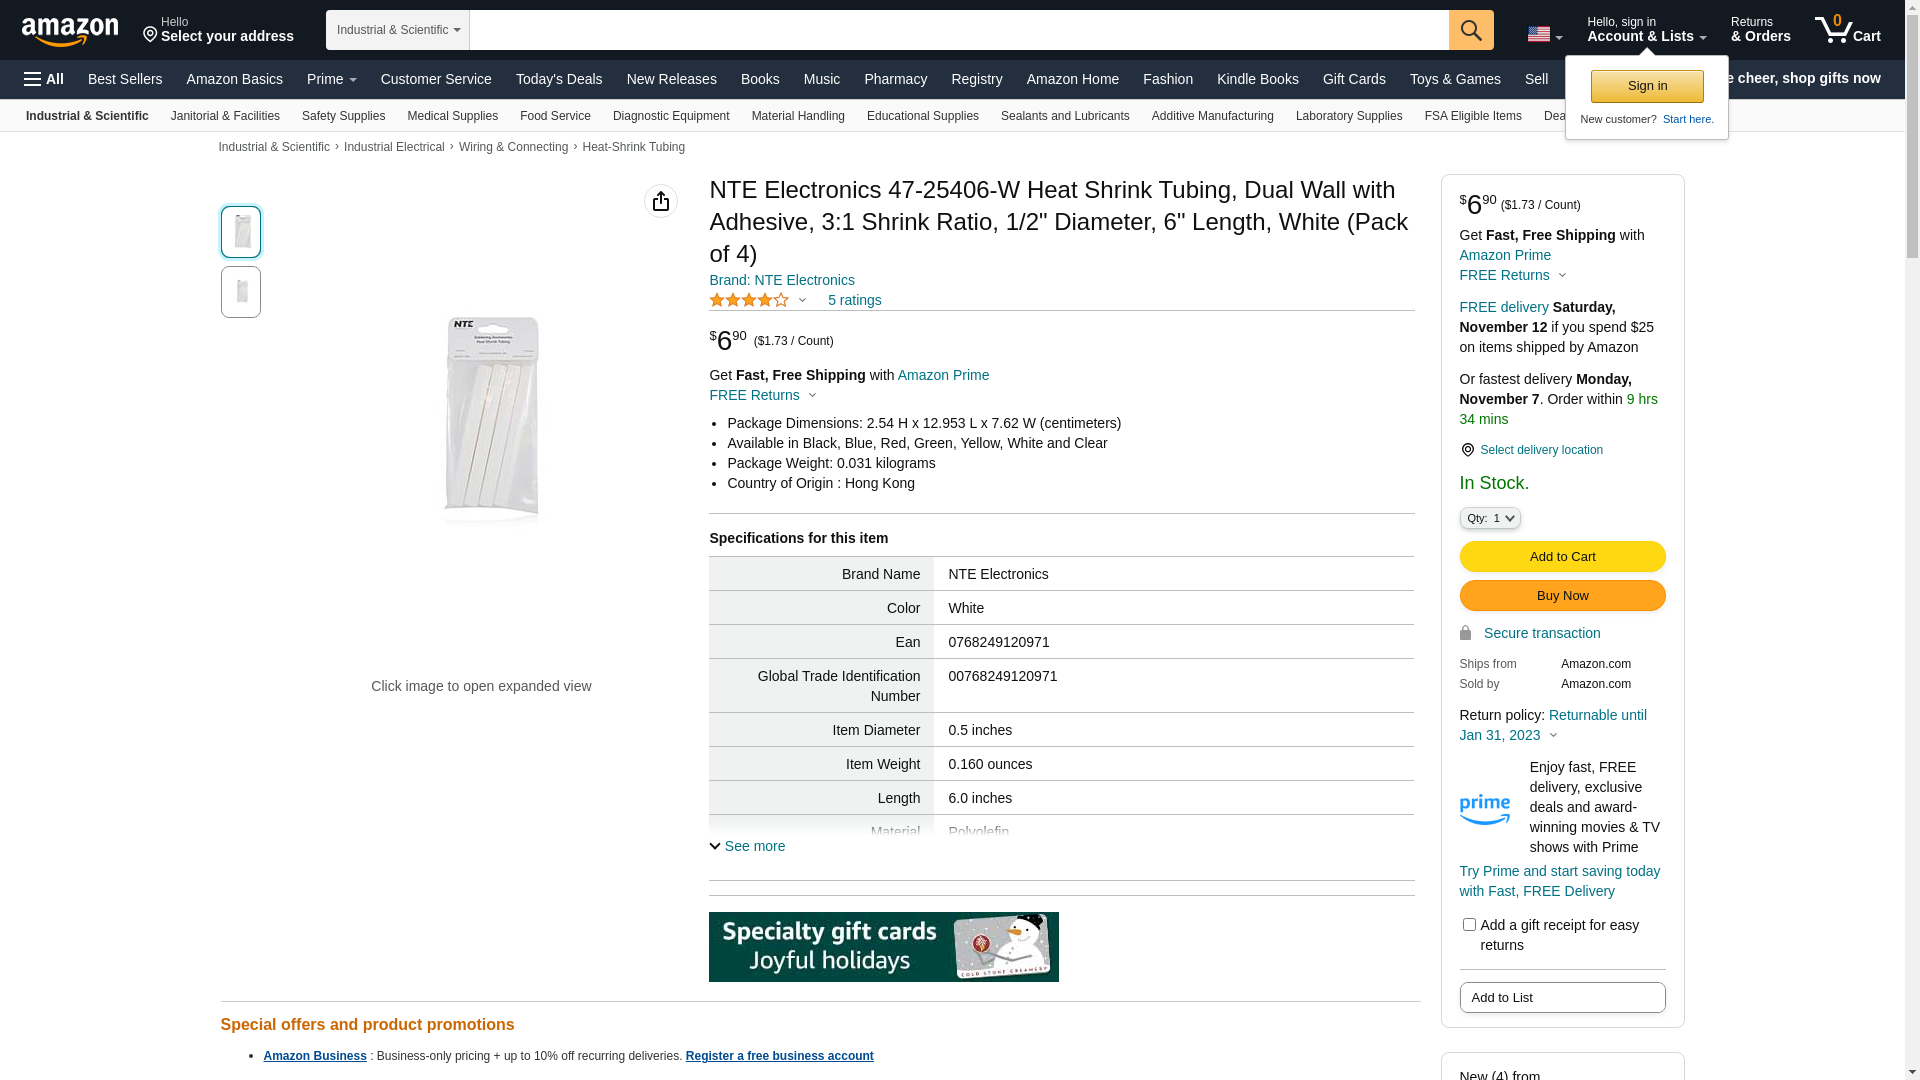Open Today's Deals menu item

tap(559, 79)
